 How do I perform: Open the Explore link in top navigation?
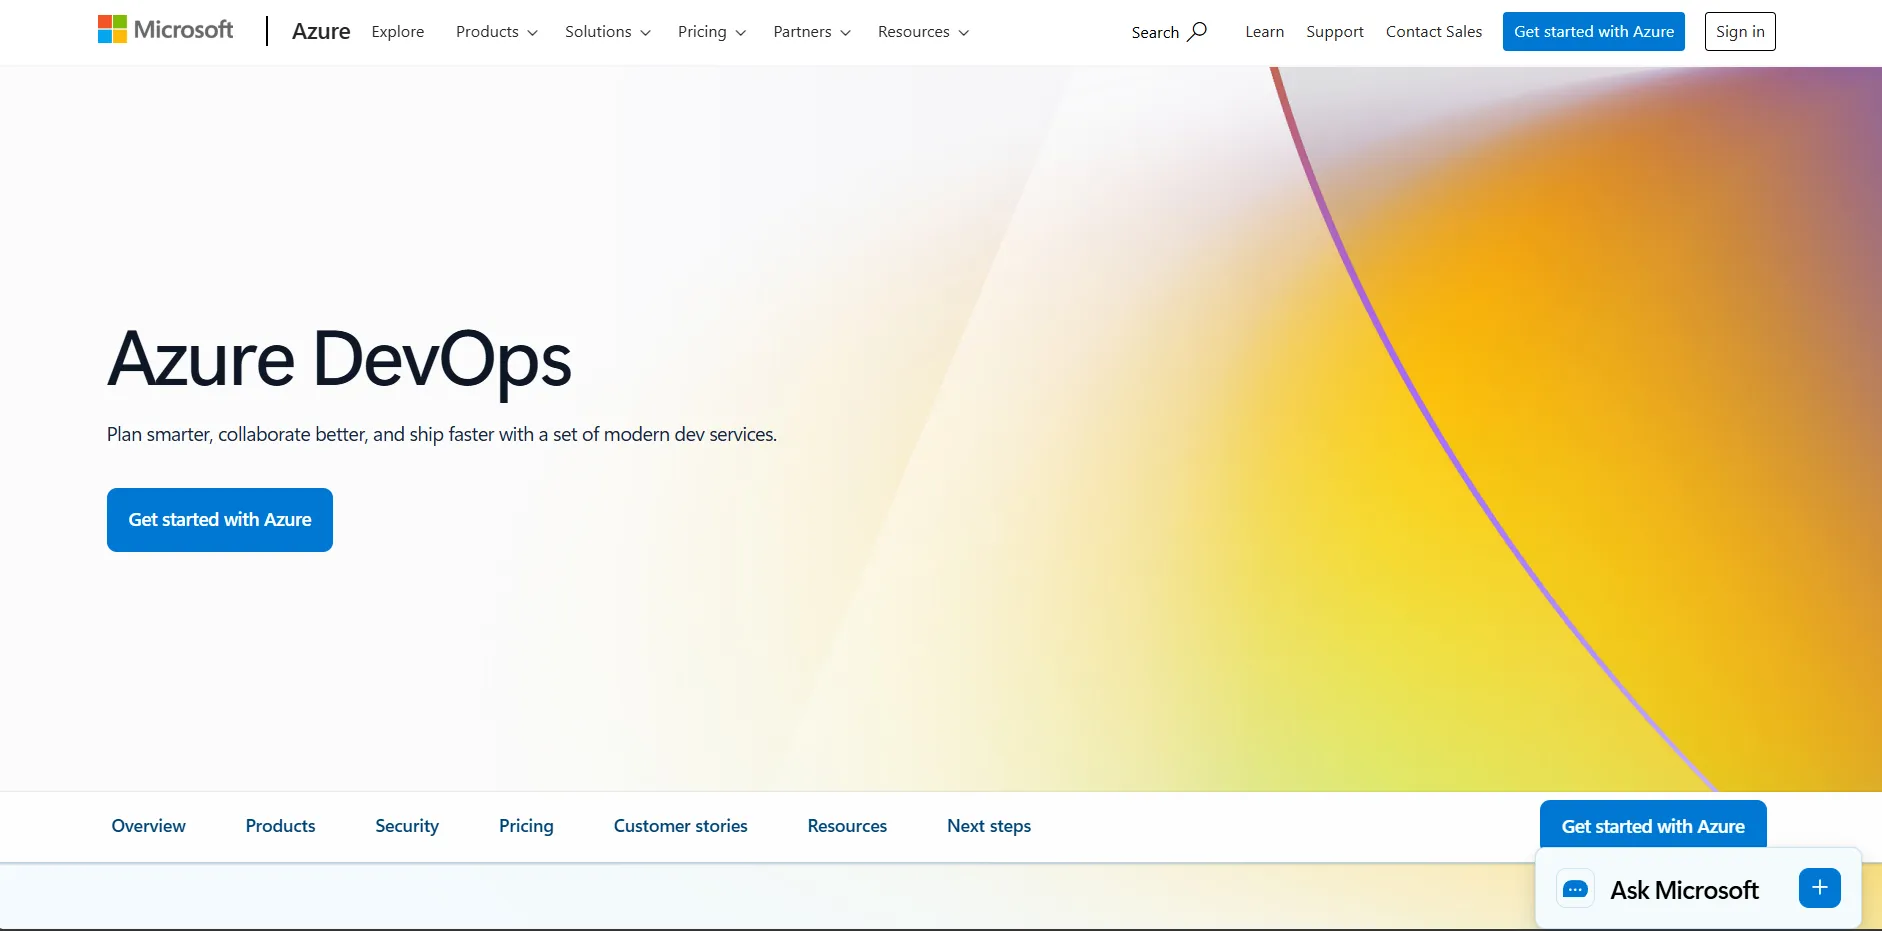398,32
